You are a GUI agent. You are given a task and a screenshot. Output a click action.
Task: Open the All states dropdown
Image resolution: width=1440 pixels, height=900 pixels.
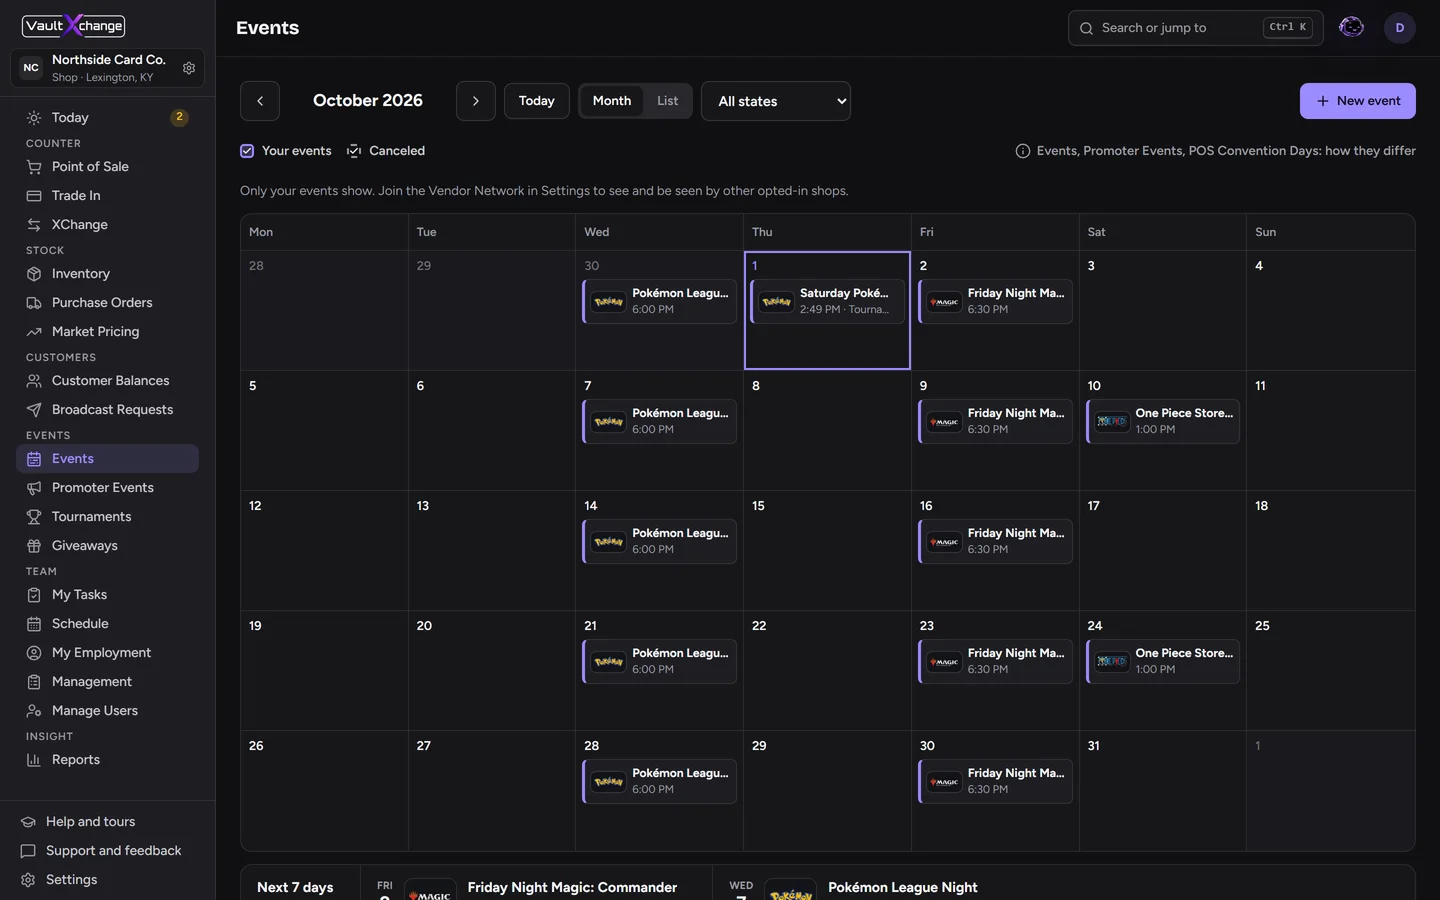(775, 101)
